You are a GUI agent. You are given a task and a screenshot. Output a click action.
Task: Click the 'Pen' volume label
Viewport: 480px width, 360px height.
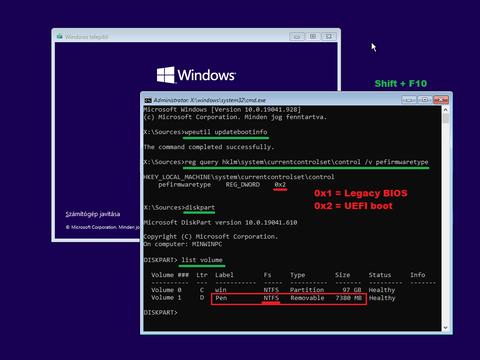pos(221,298)
